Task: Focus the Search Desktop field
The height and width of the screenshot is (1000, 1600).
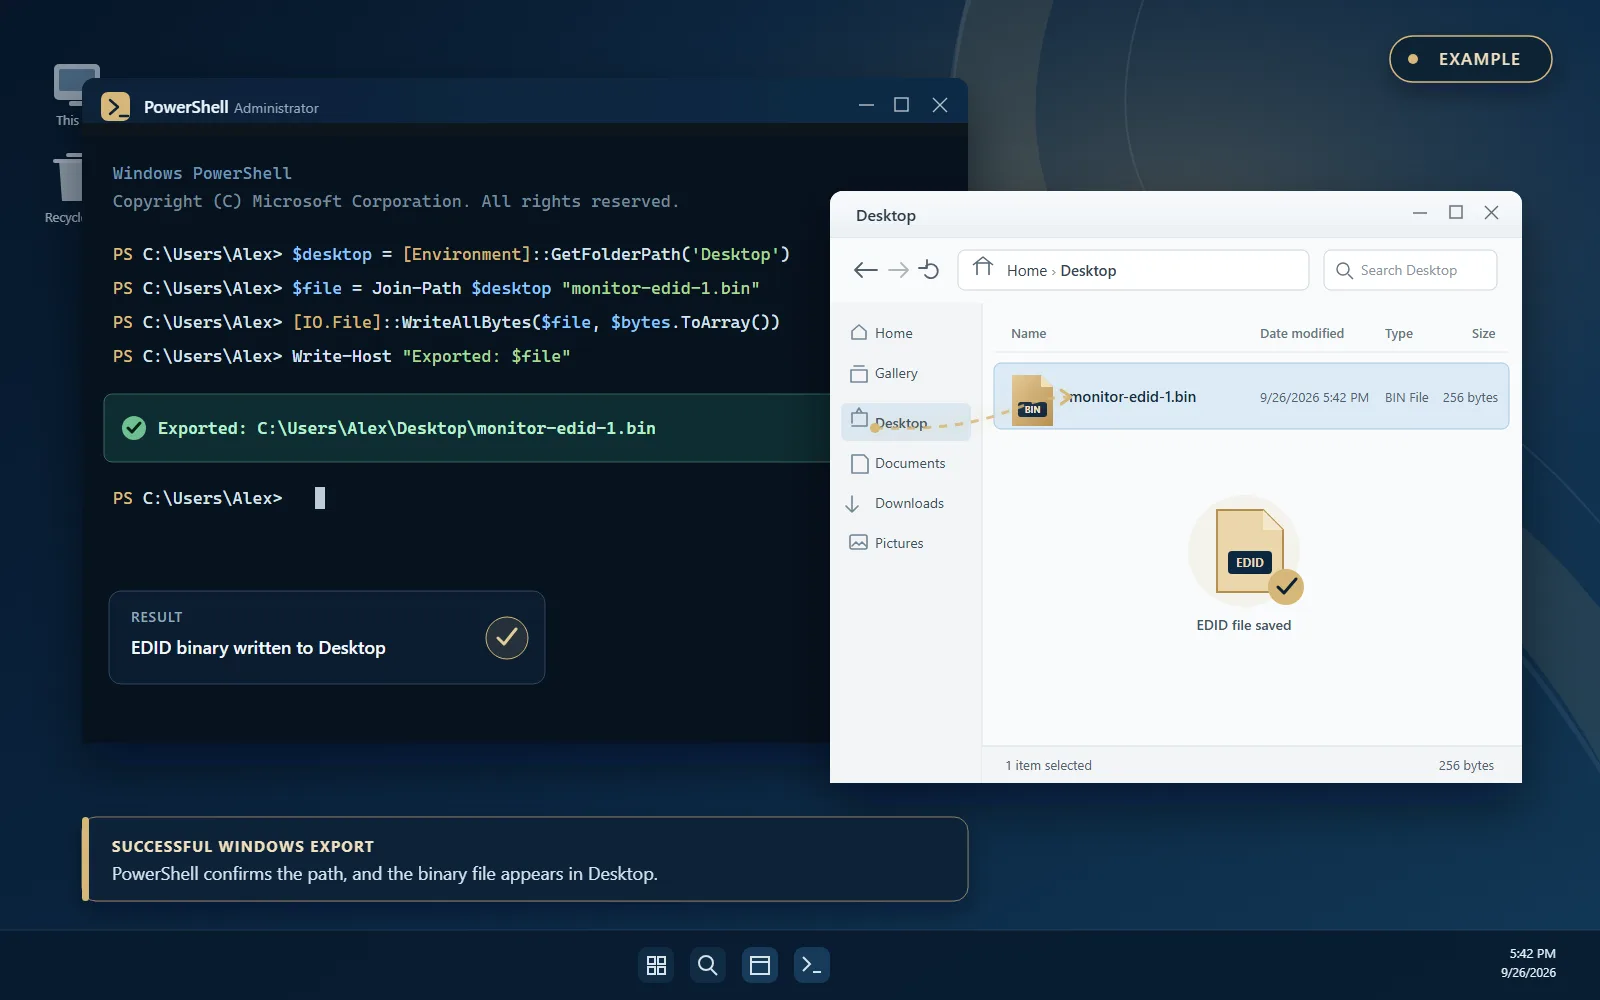Action: click(x=1410, y=270)
